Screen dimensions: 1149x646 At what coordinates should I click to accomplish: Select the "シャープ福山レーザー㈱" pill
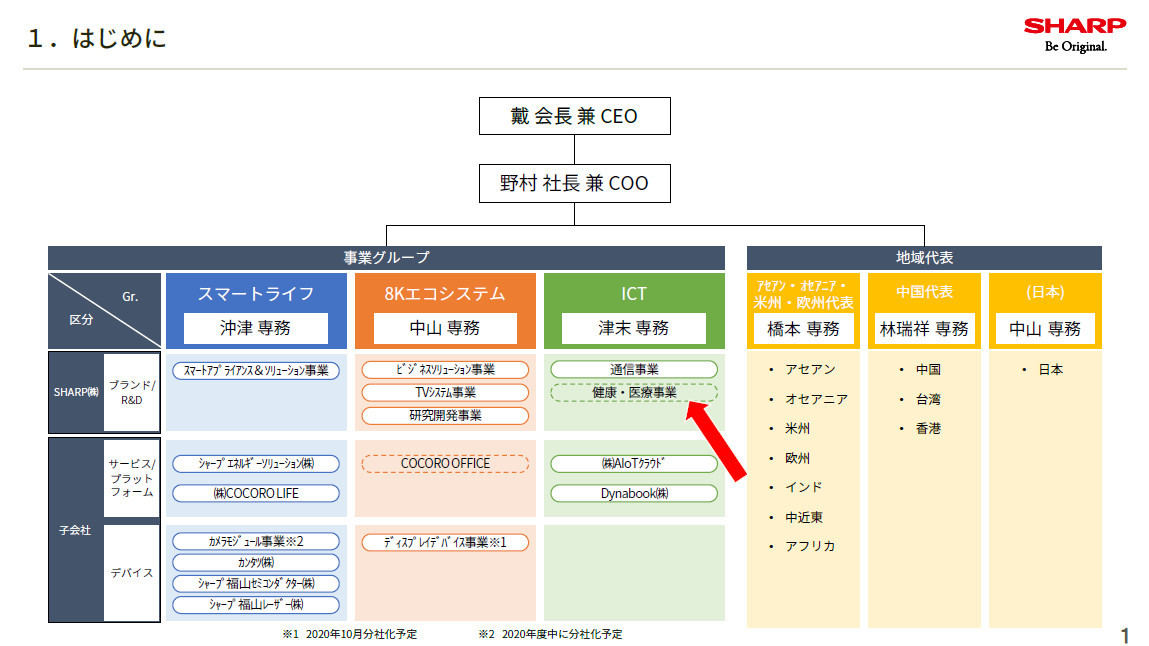pos(256,605)
